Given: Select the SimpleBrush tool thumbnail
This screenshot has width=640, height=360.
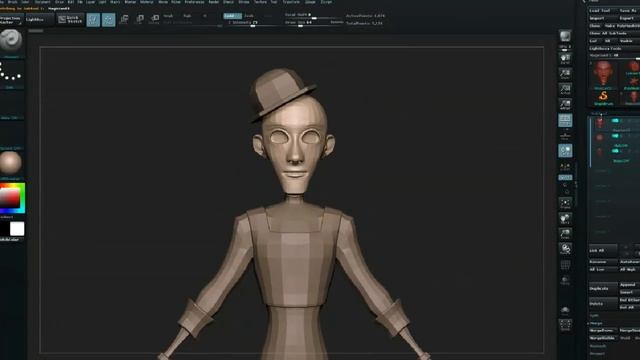Looking at the screenshot, I should pos(603,97).
